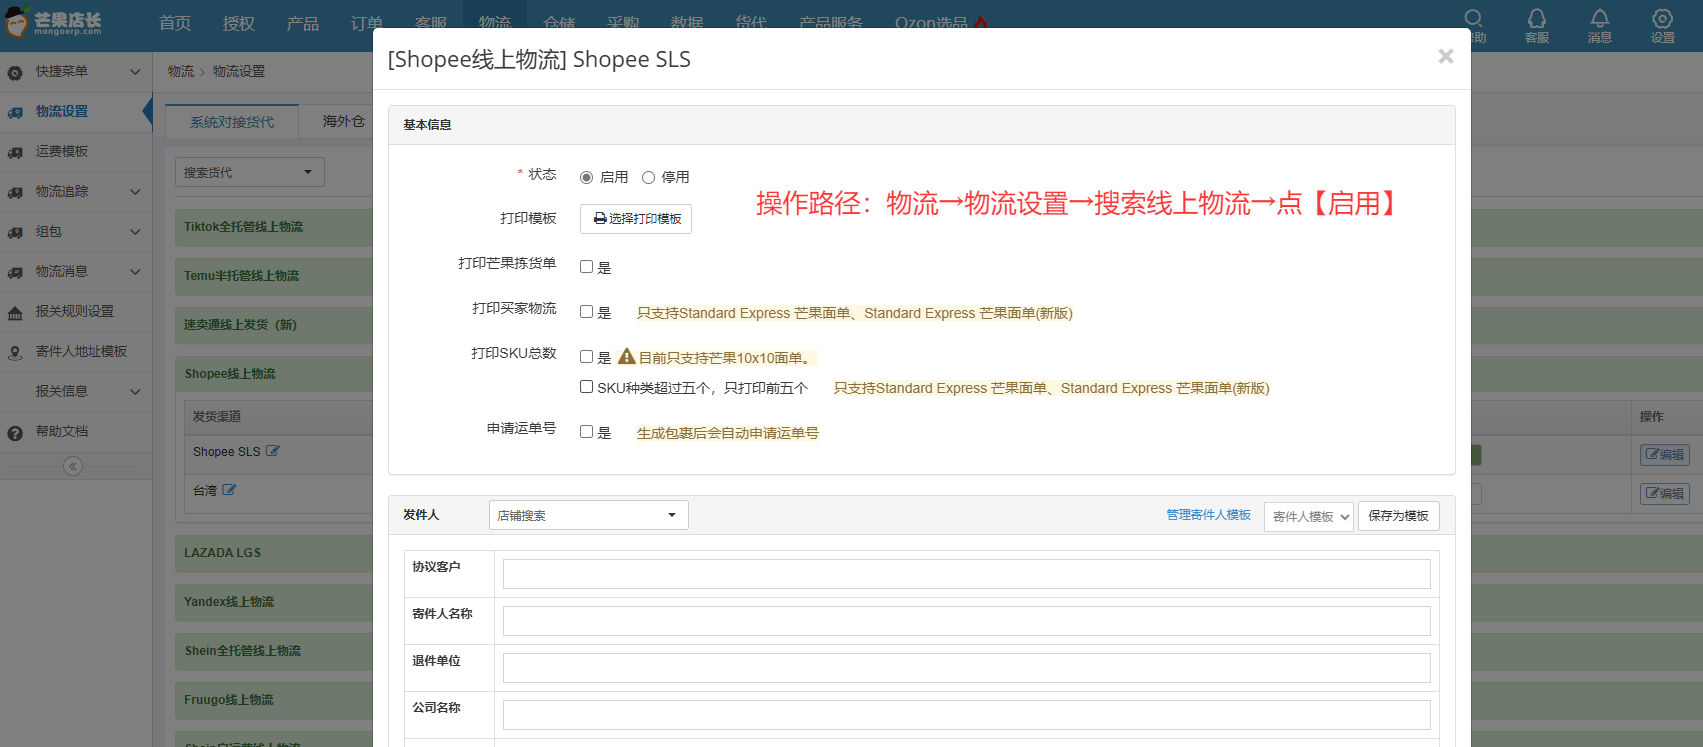Check the 申请运单号 checkbox
1703x747 pixels.
pyautogui.click(x=587, y=431)
